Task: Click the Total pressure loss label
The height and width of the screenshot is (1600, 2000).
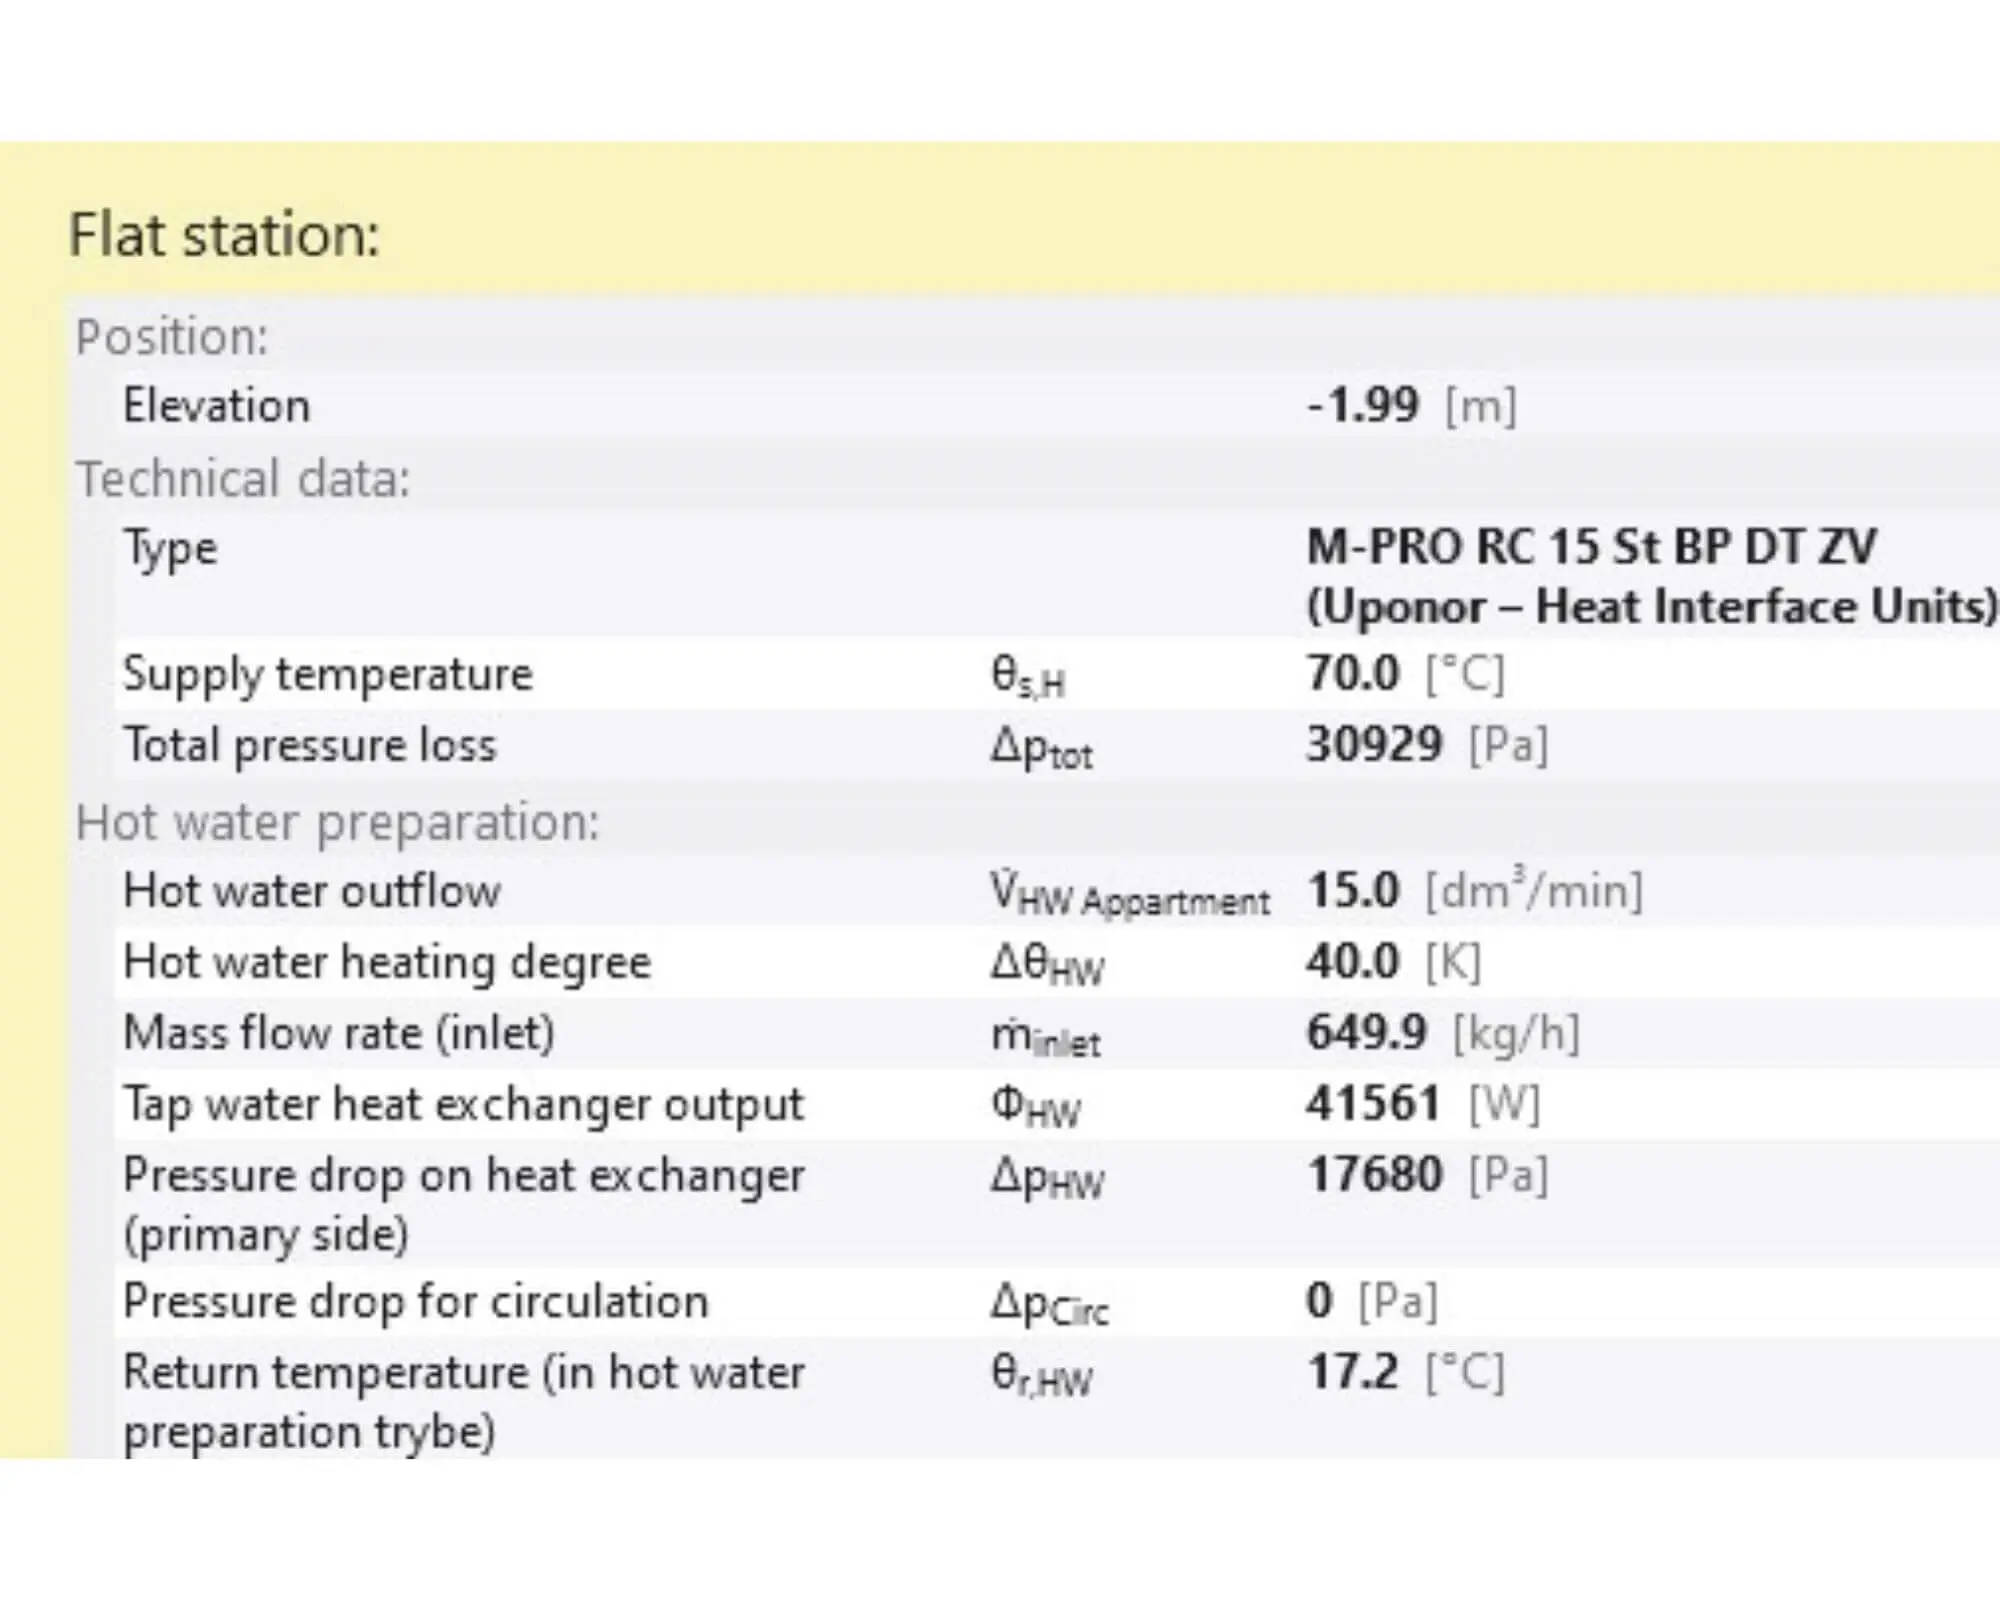Action: (x=309, y=746)
